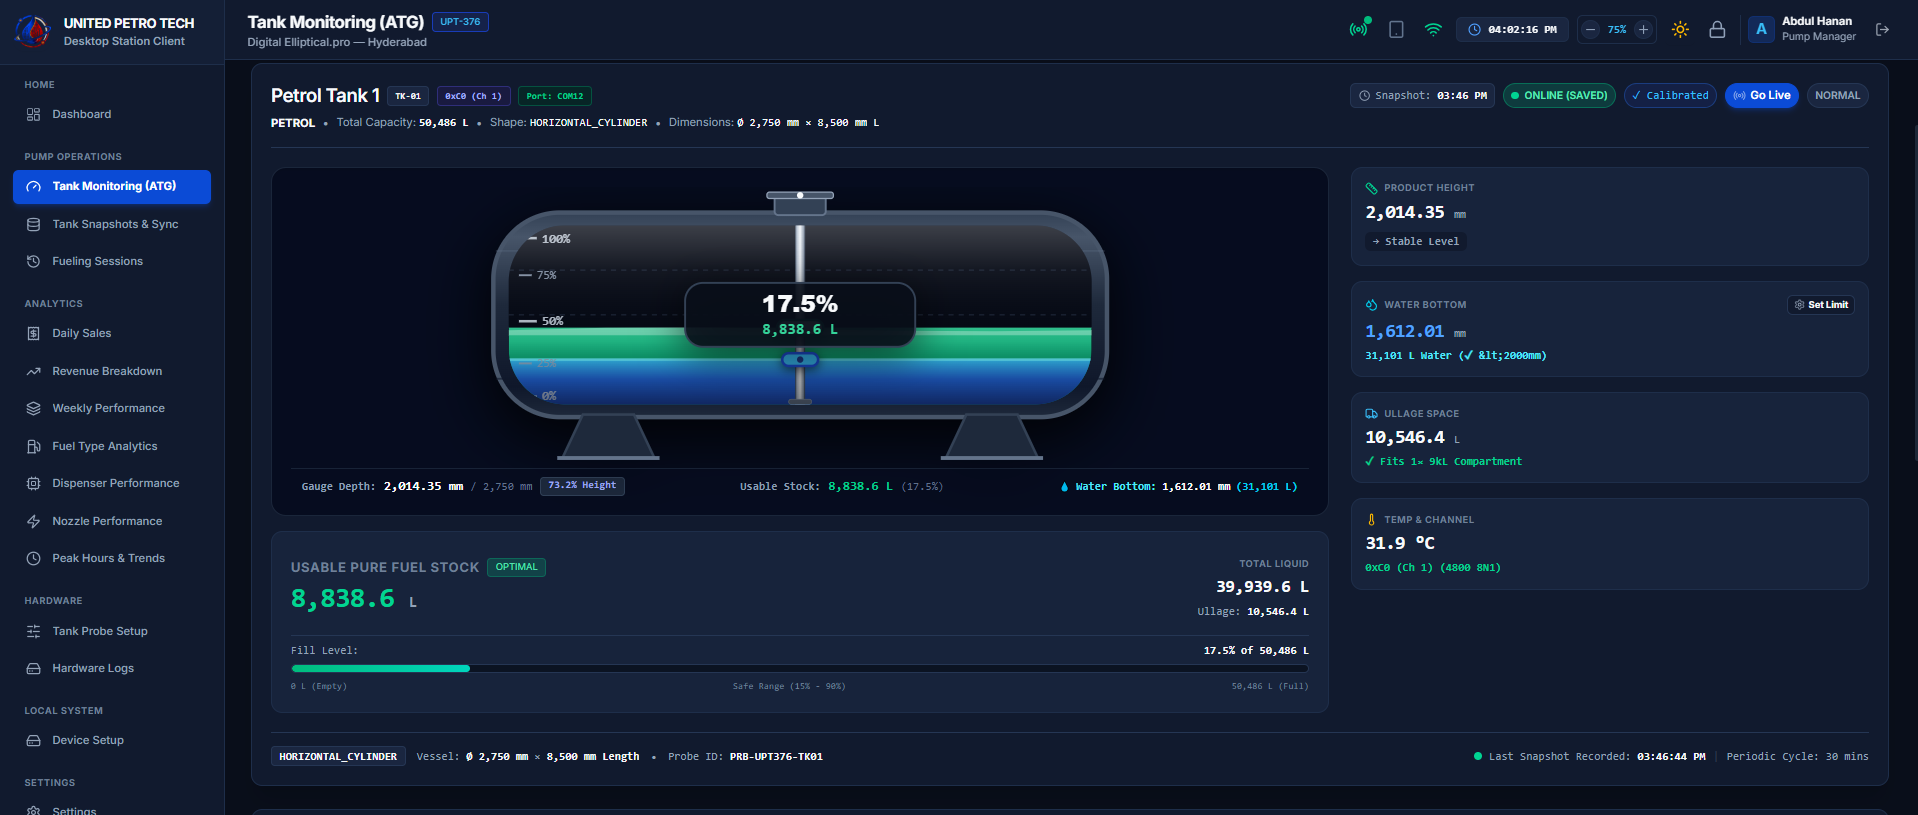The image size is (1918, 815).
Task: Click the 73.2% Height badge
Action: pos(582,486)
